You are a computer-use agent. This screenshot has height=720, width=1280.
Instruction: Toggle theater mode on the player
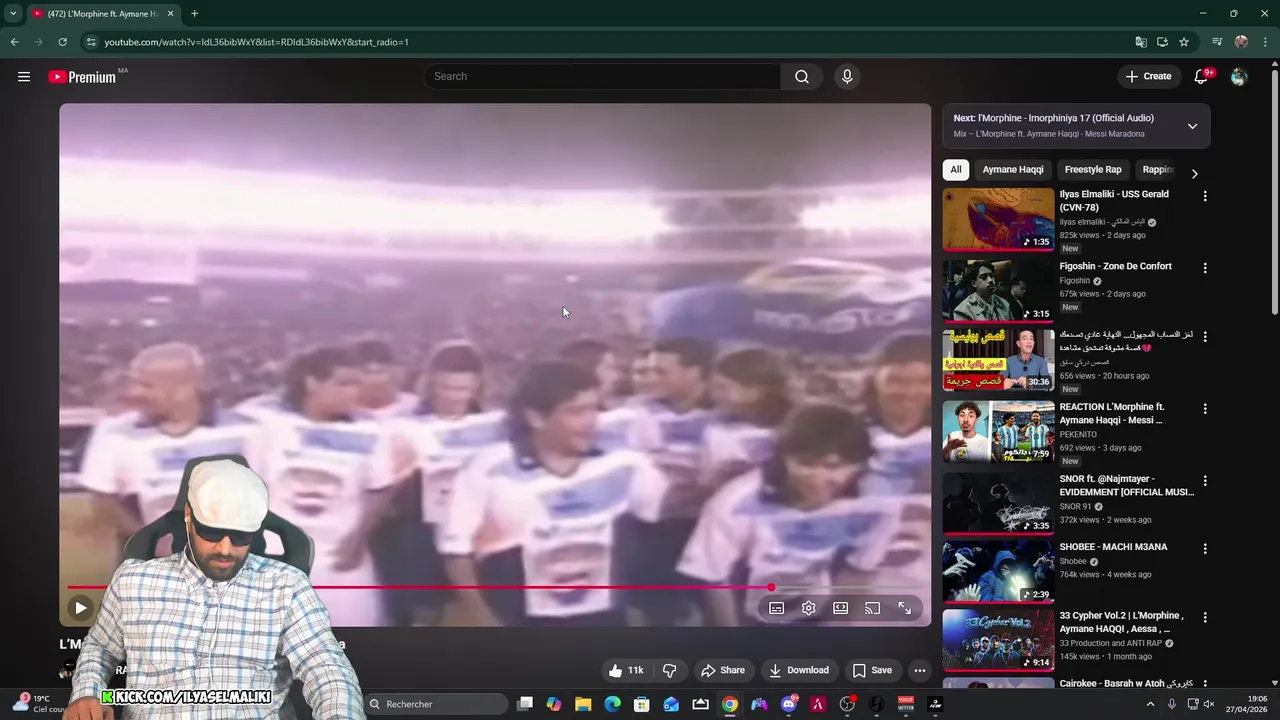(x=841, y=608)
